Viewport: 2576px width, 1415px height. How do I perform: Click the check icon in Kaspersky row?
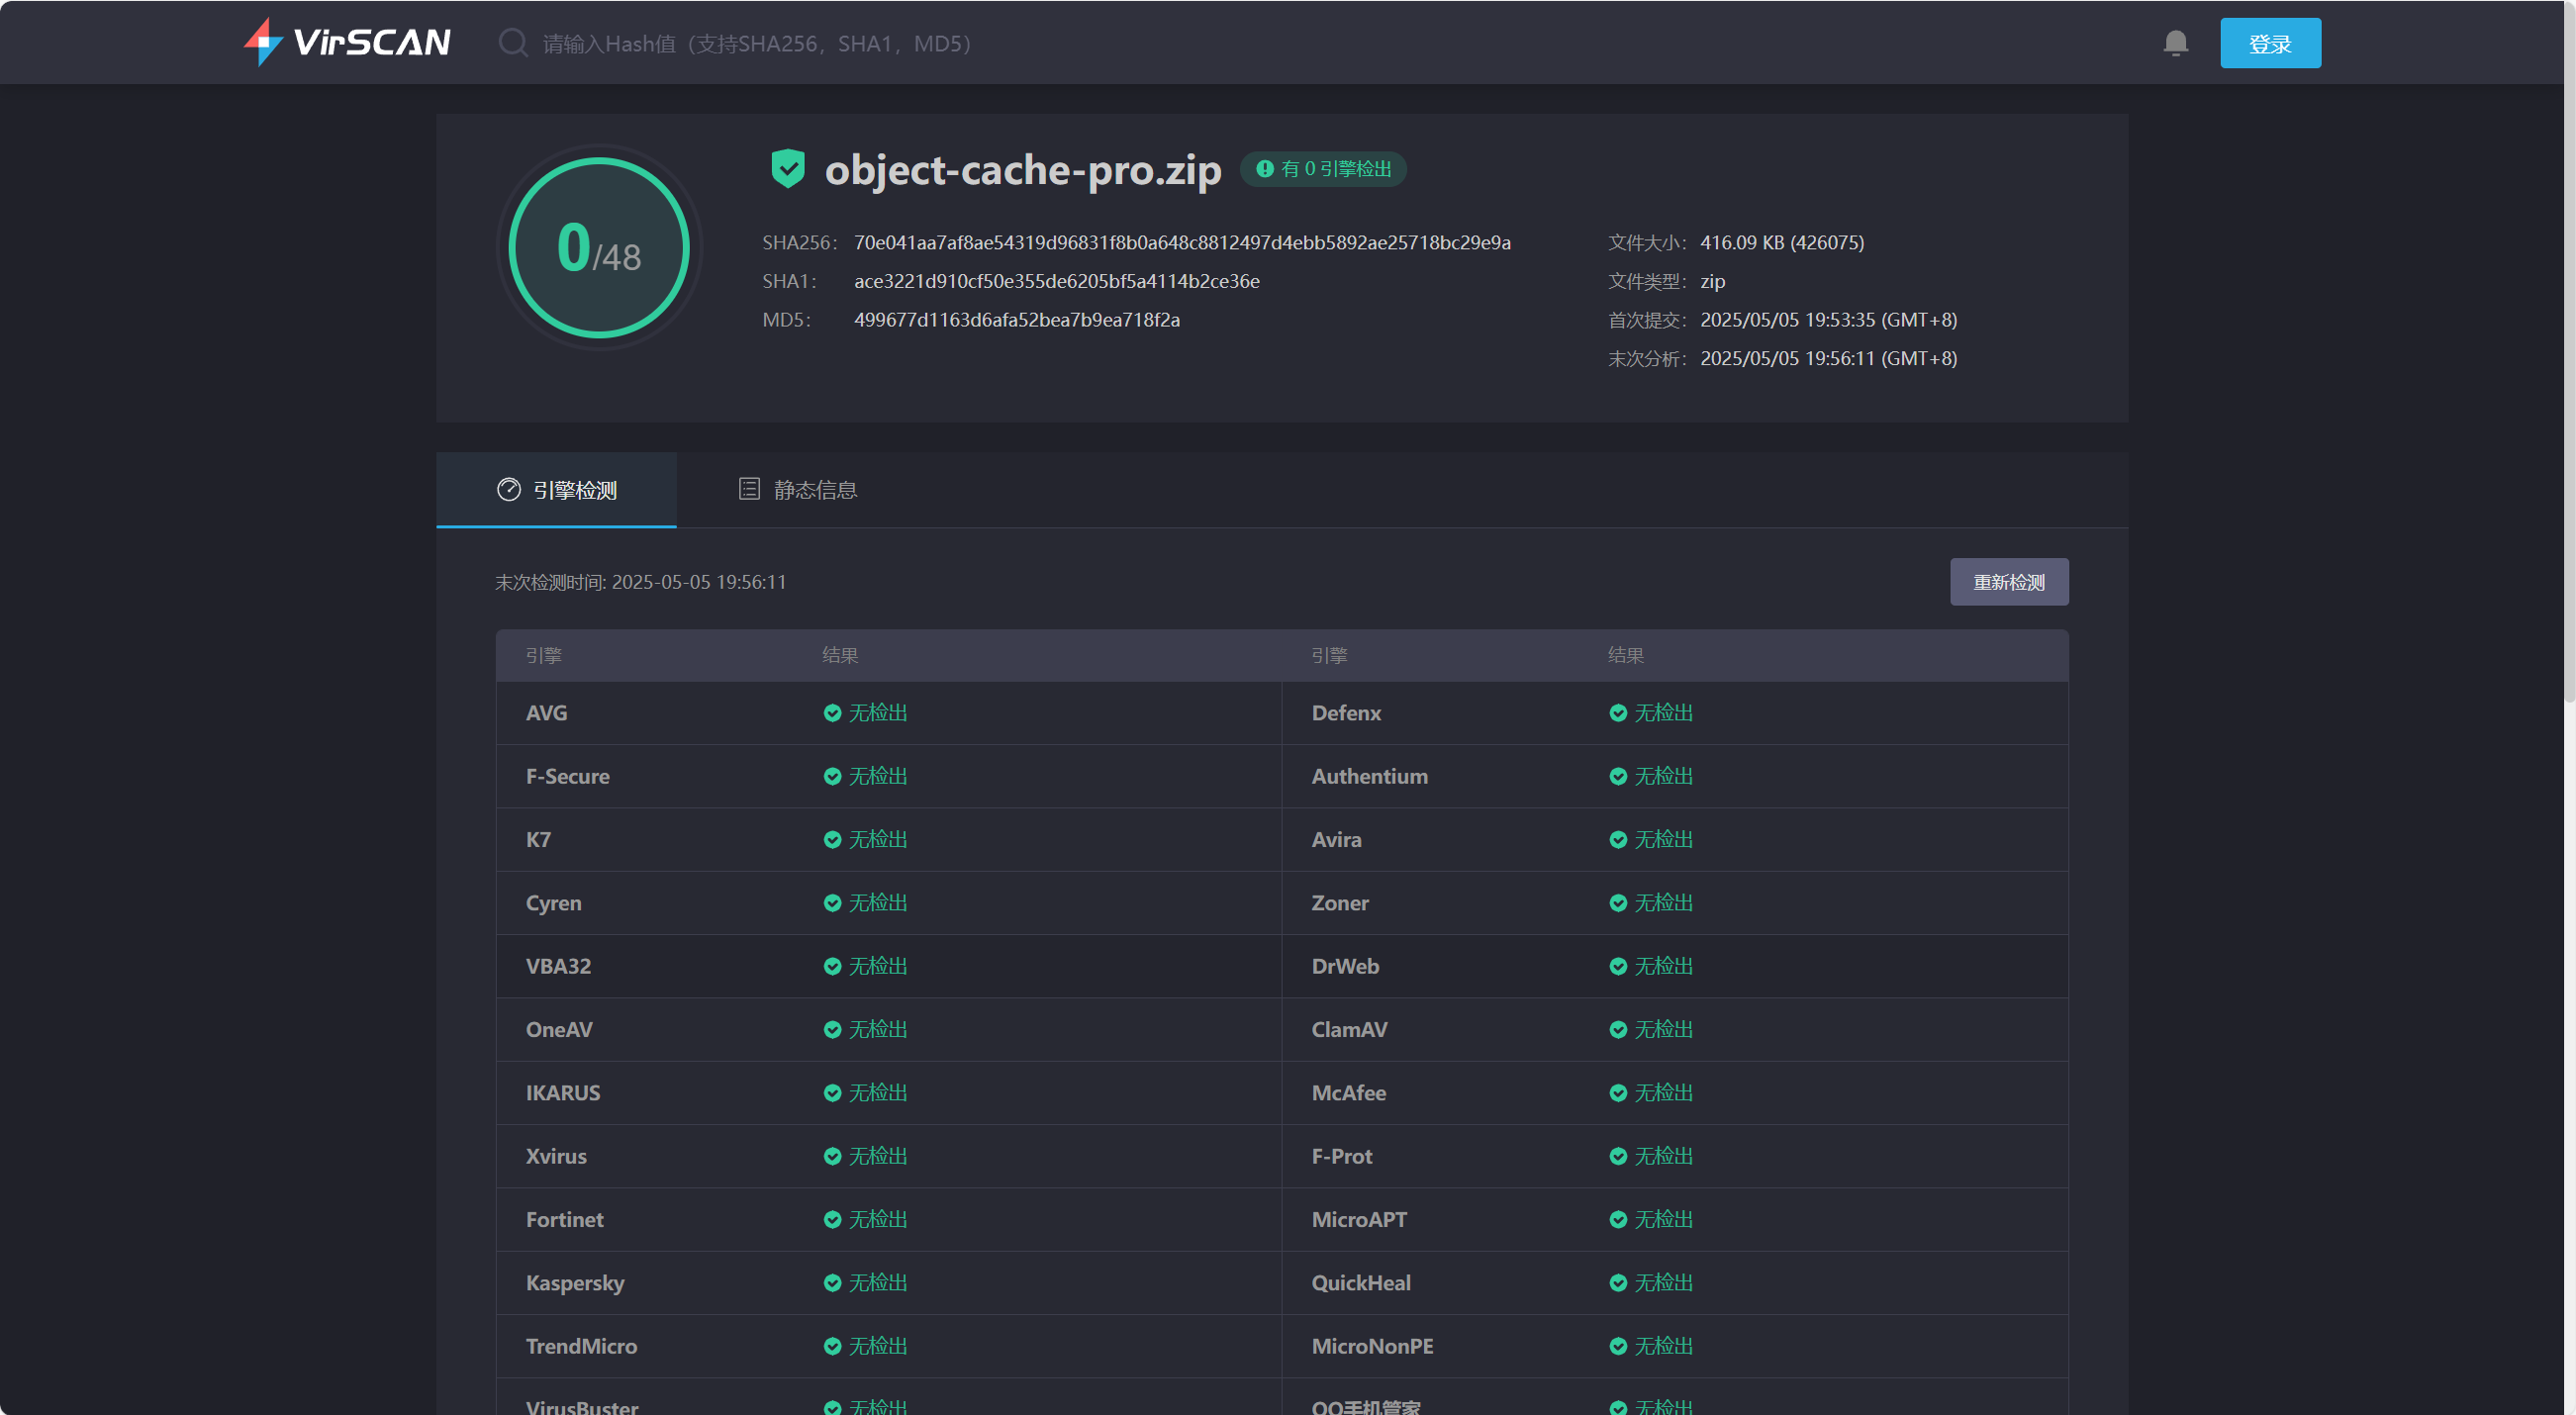point(832,1283)
